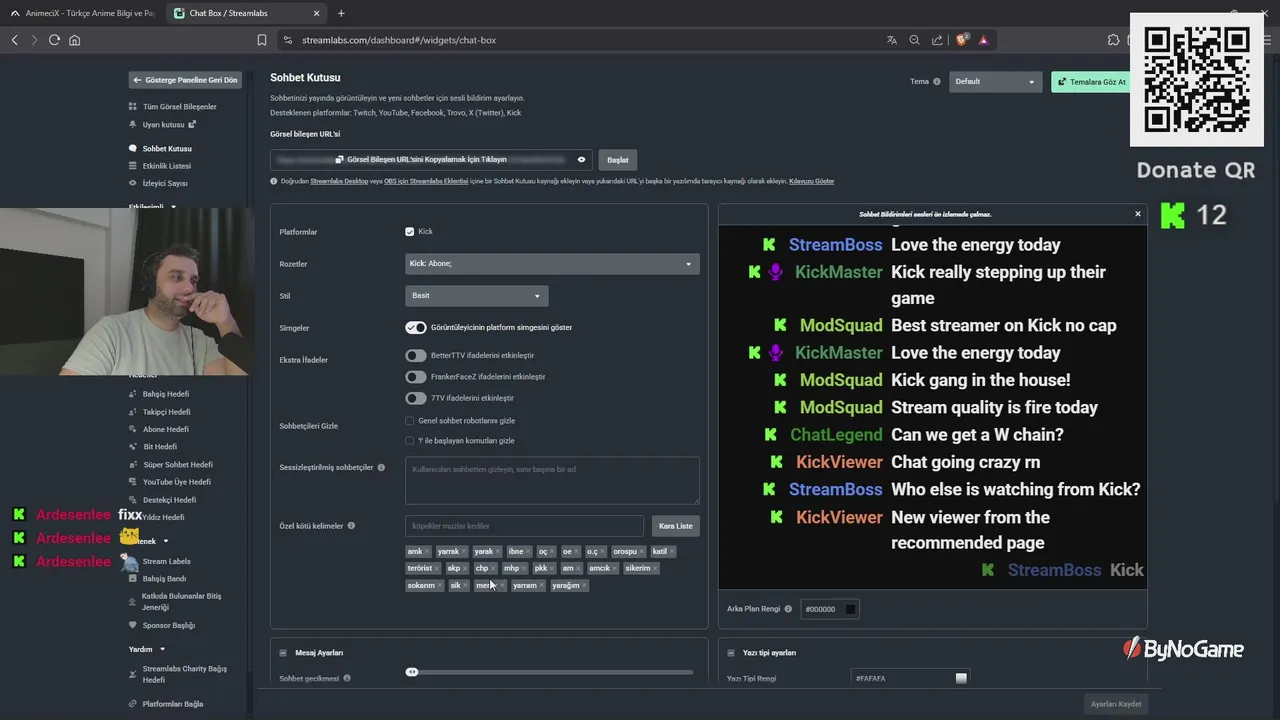
Task: Open the 'Kılavuzu Göster' link
Action: click(811, 181)
